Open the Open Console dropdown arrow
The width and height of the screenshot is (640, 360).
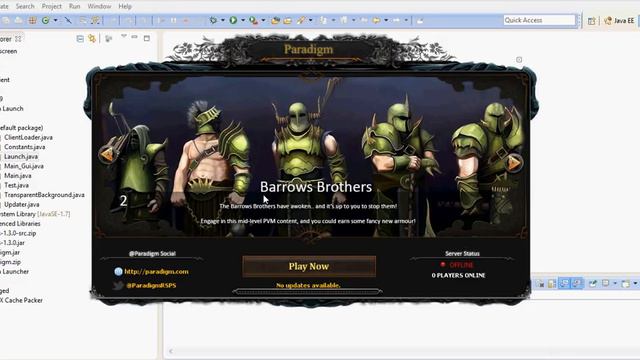tap(635, 284)
